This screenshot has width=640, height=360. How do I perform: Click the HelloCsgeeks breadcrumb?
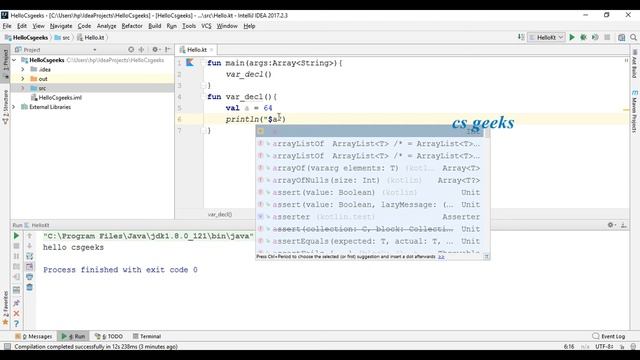tap(27, 38)
